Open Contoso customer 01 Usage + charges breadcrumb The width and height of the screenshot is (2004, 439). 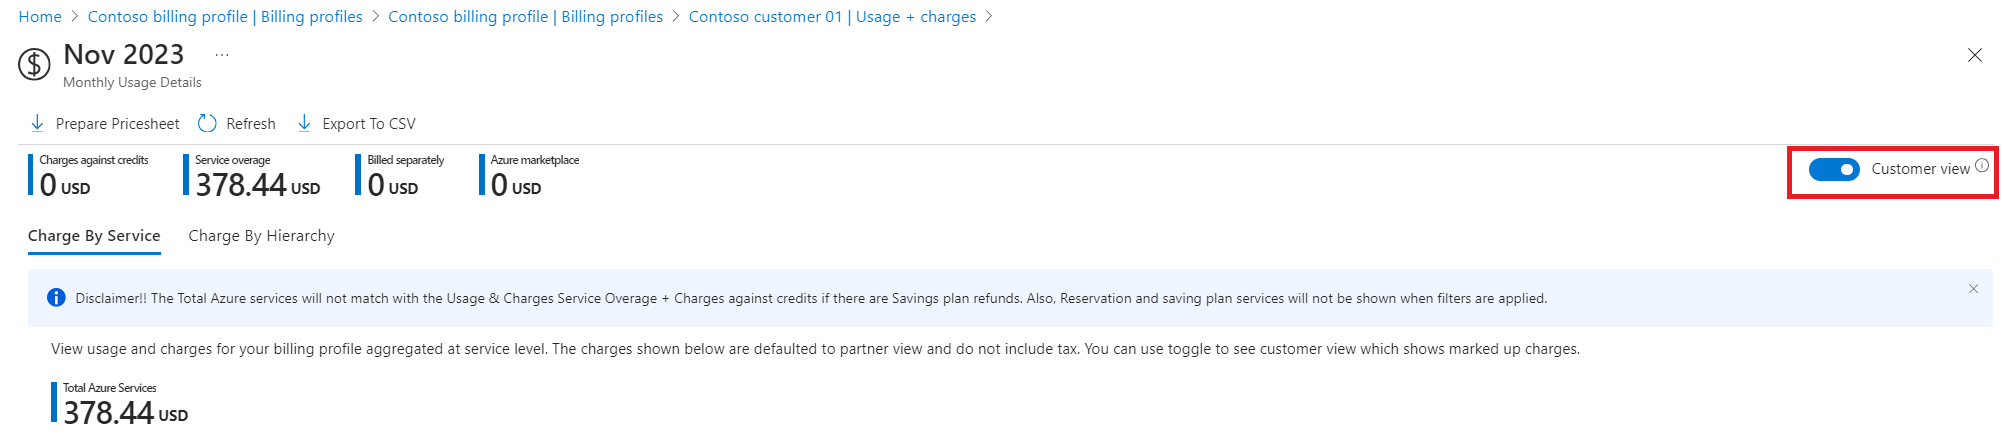[x=832, y=17]
